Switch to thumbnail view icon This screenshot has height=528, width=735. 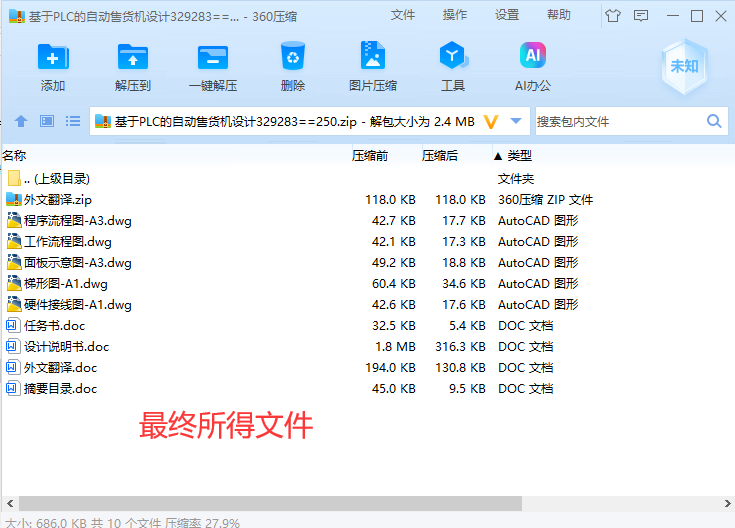pyautogui.click(x=46, y=121)
